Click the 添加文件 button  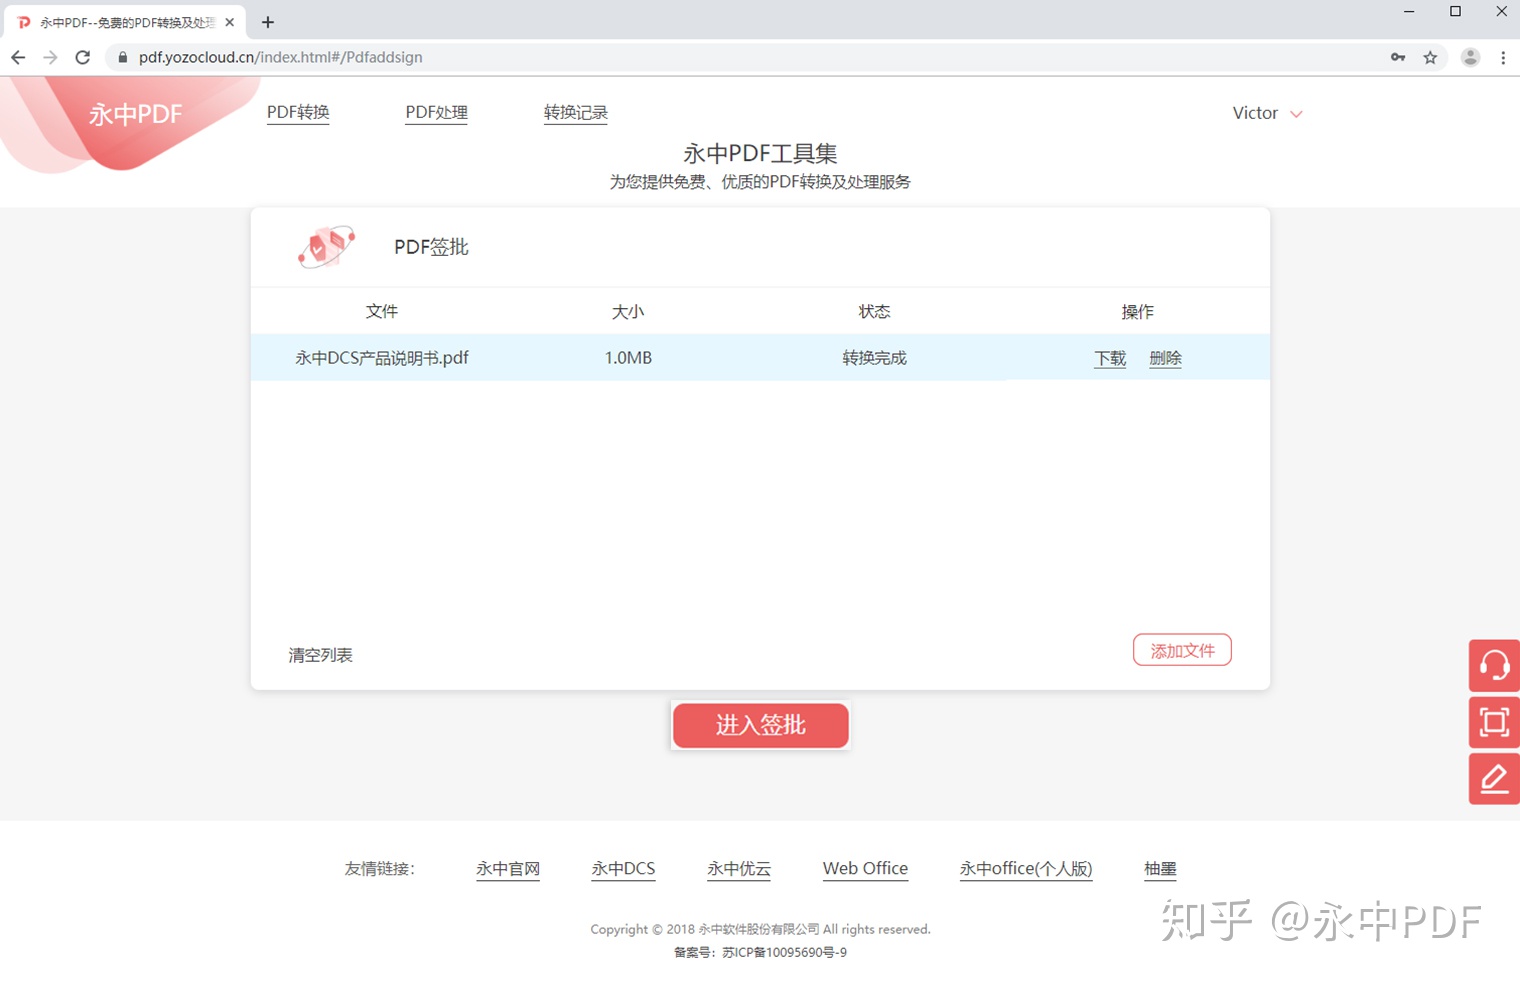pos(1182,650)
